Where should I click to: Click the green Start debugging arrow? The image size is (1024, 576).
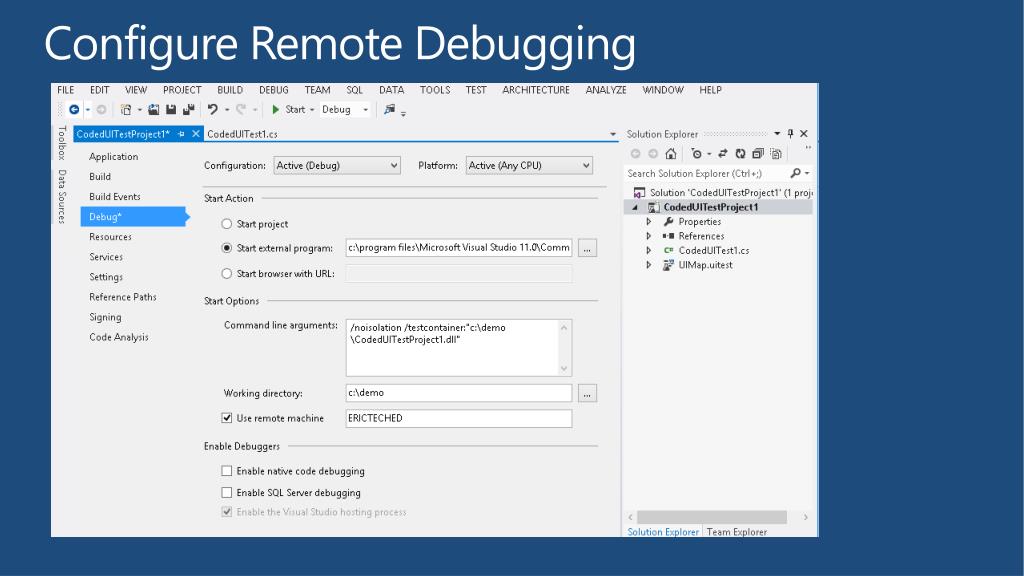276,110
